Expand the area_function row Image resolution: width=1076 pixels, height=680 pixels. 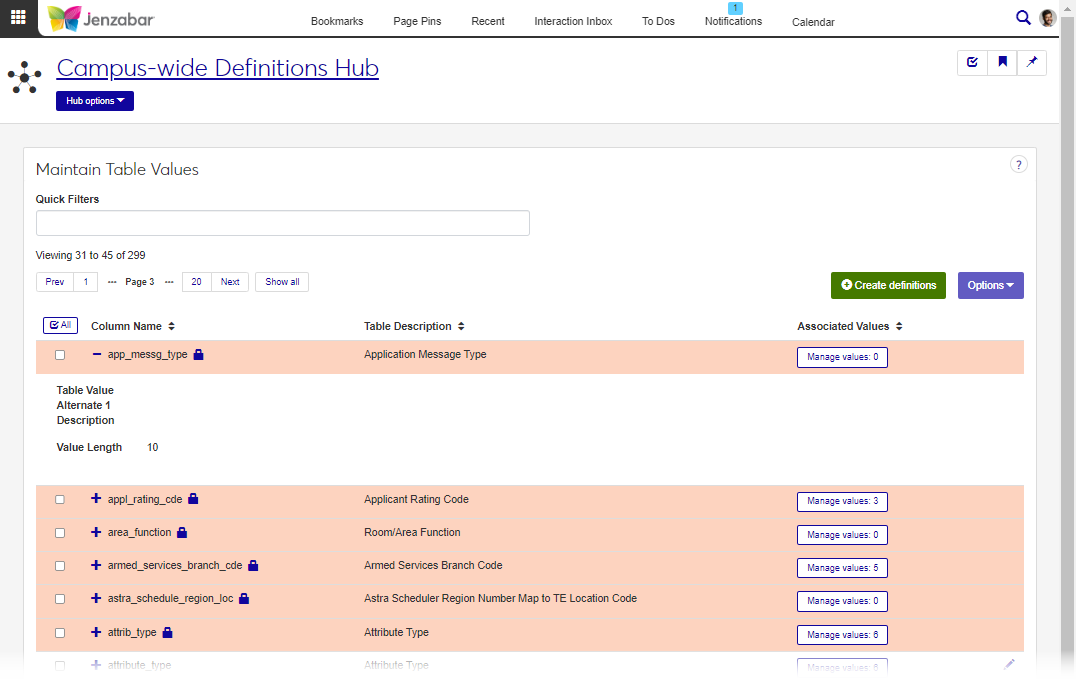click(97, 532)
